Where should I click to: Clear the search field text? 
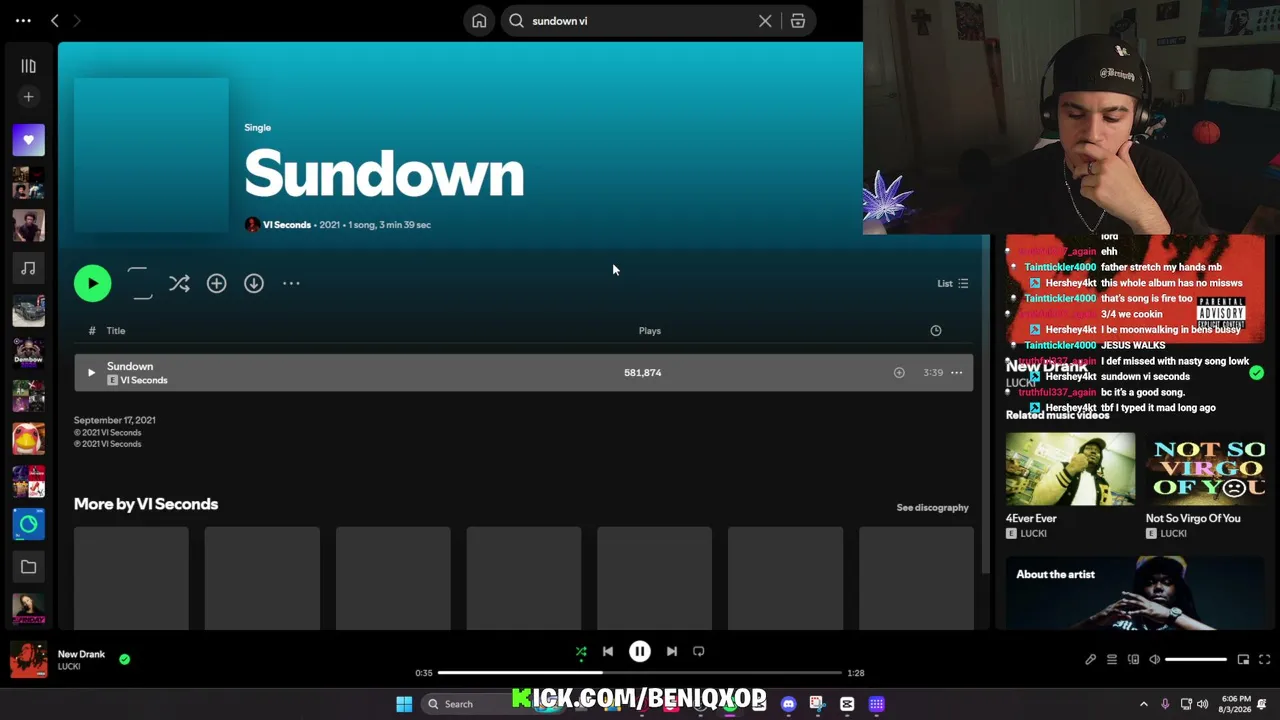tap(765, 21)
